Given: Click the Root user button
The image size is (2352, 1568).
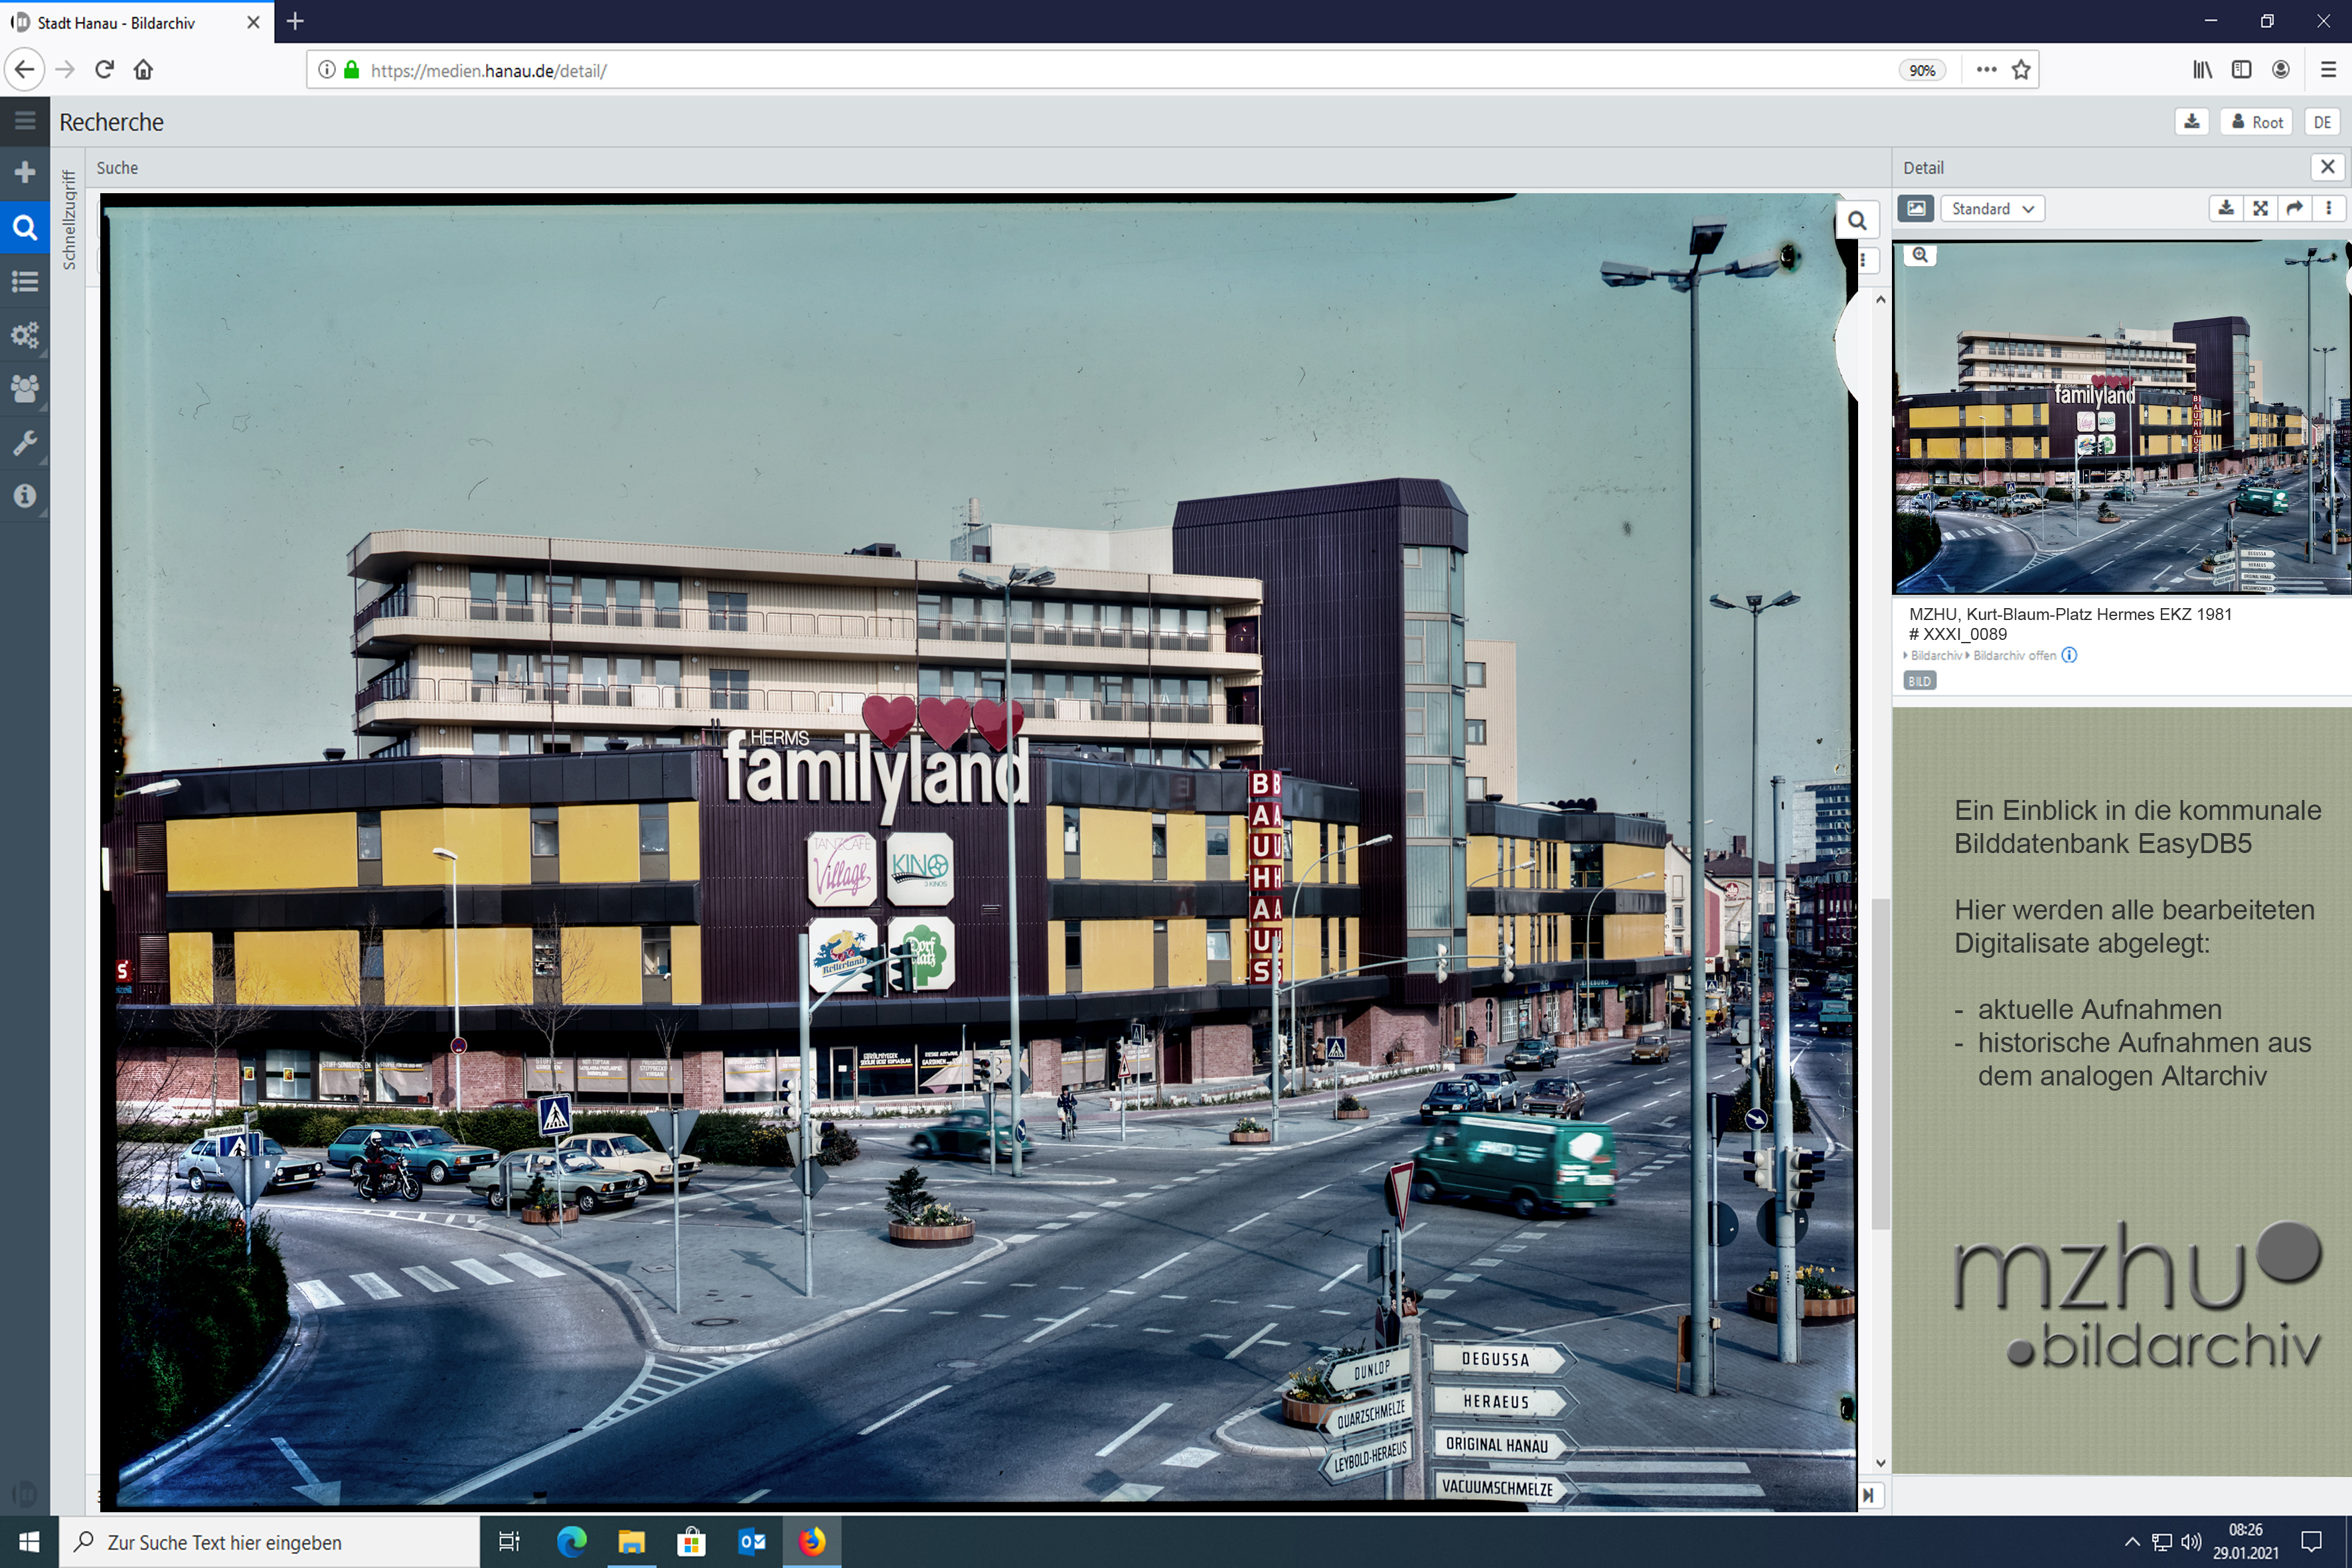Looking at the screenshot, I should 2257,122.
